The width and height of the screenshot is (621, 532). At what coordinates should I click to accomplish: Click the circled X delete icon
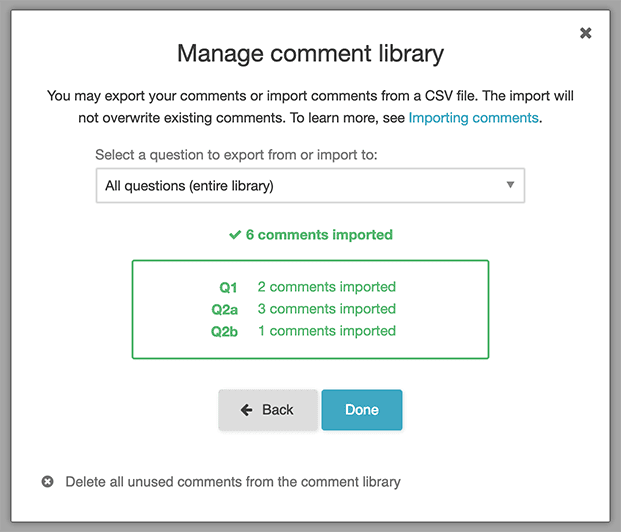(x=47, y=482)
